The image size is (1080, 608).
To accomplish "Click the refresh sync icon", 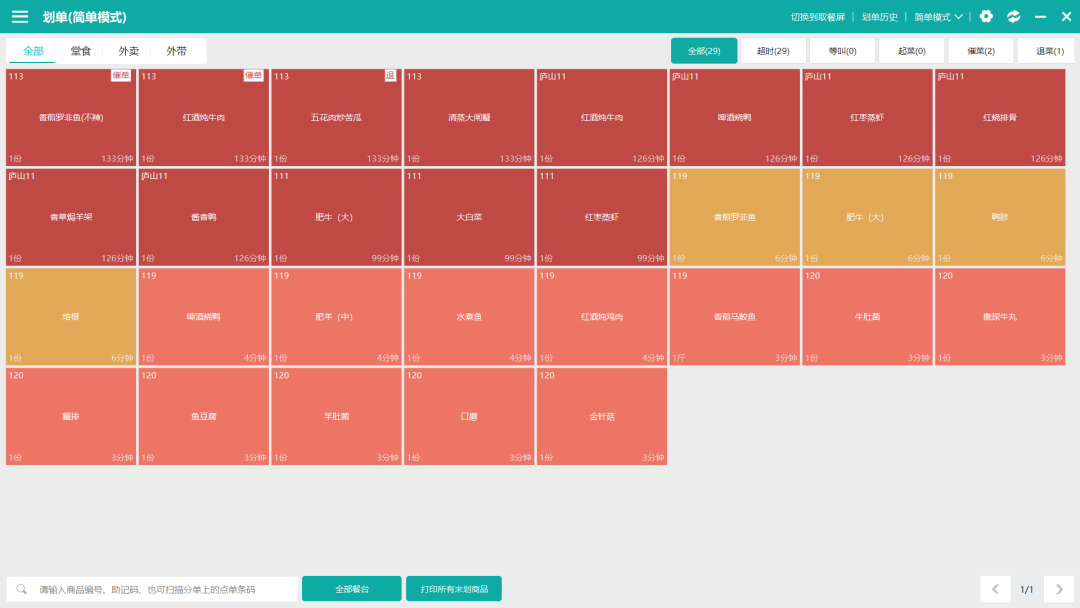I will point(1013,17).
